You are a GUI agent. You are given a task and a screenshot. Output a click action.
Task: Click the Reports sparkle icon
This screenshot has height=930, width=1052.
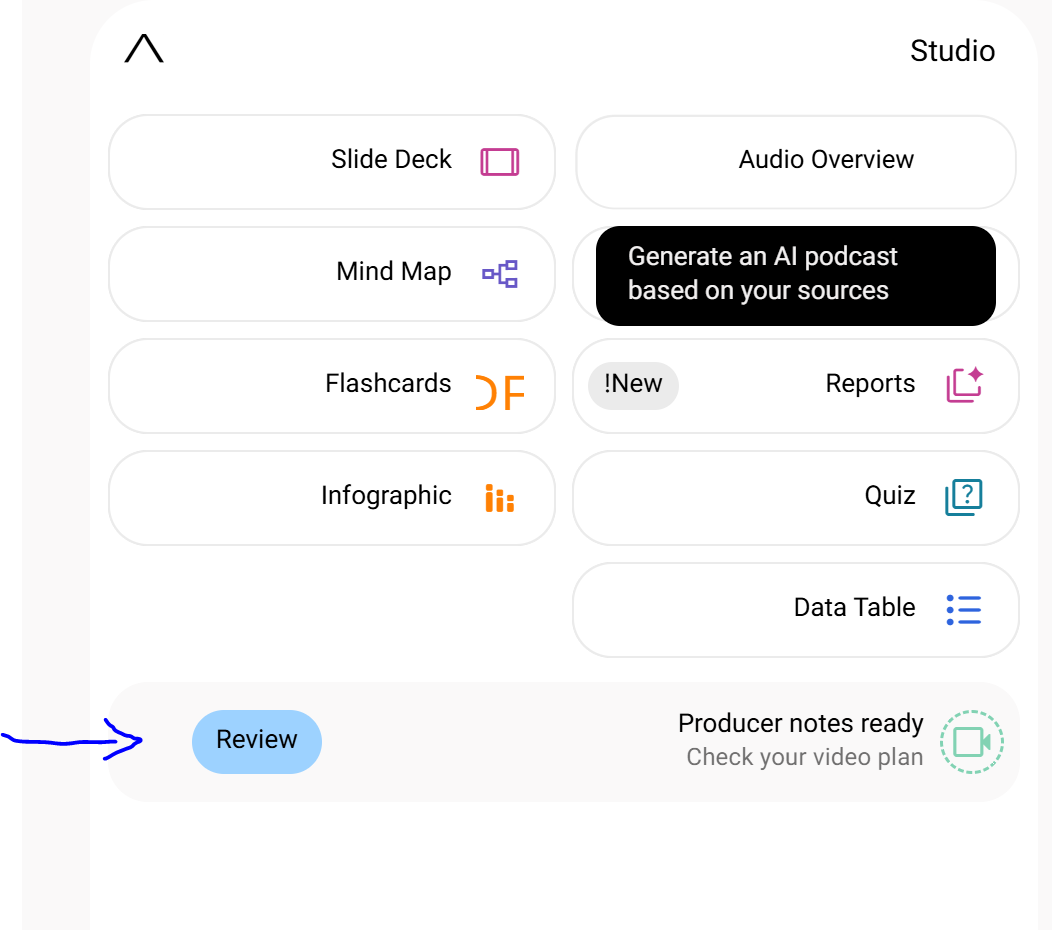[965, 384]
